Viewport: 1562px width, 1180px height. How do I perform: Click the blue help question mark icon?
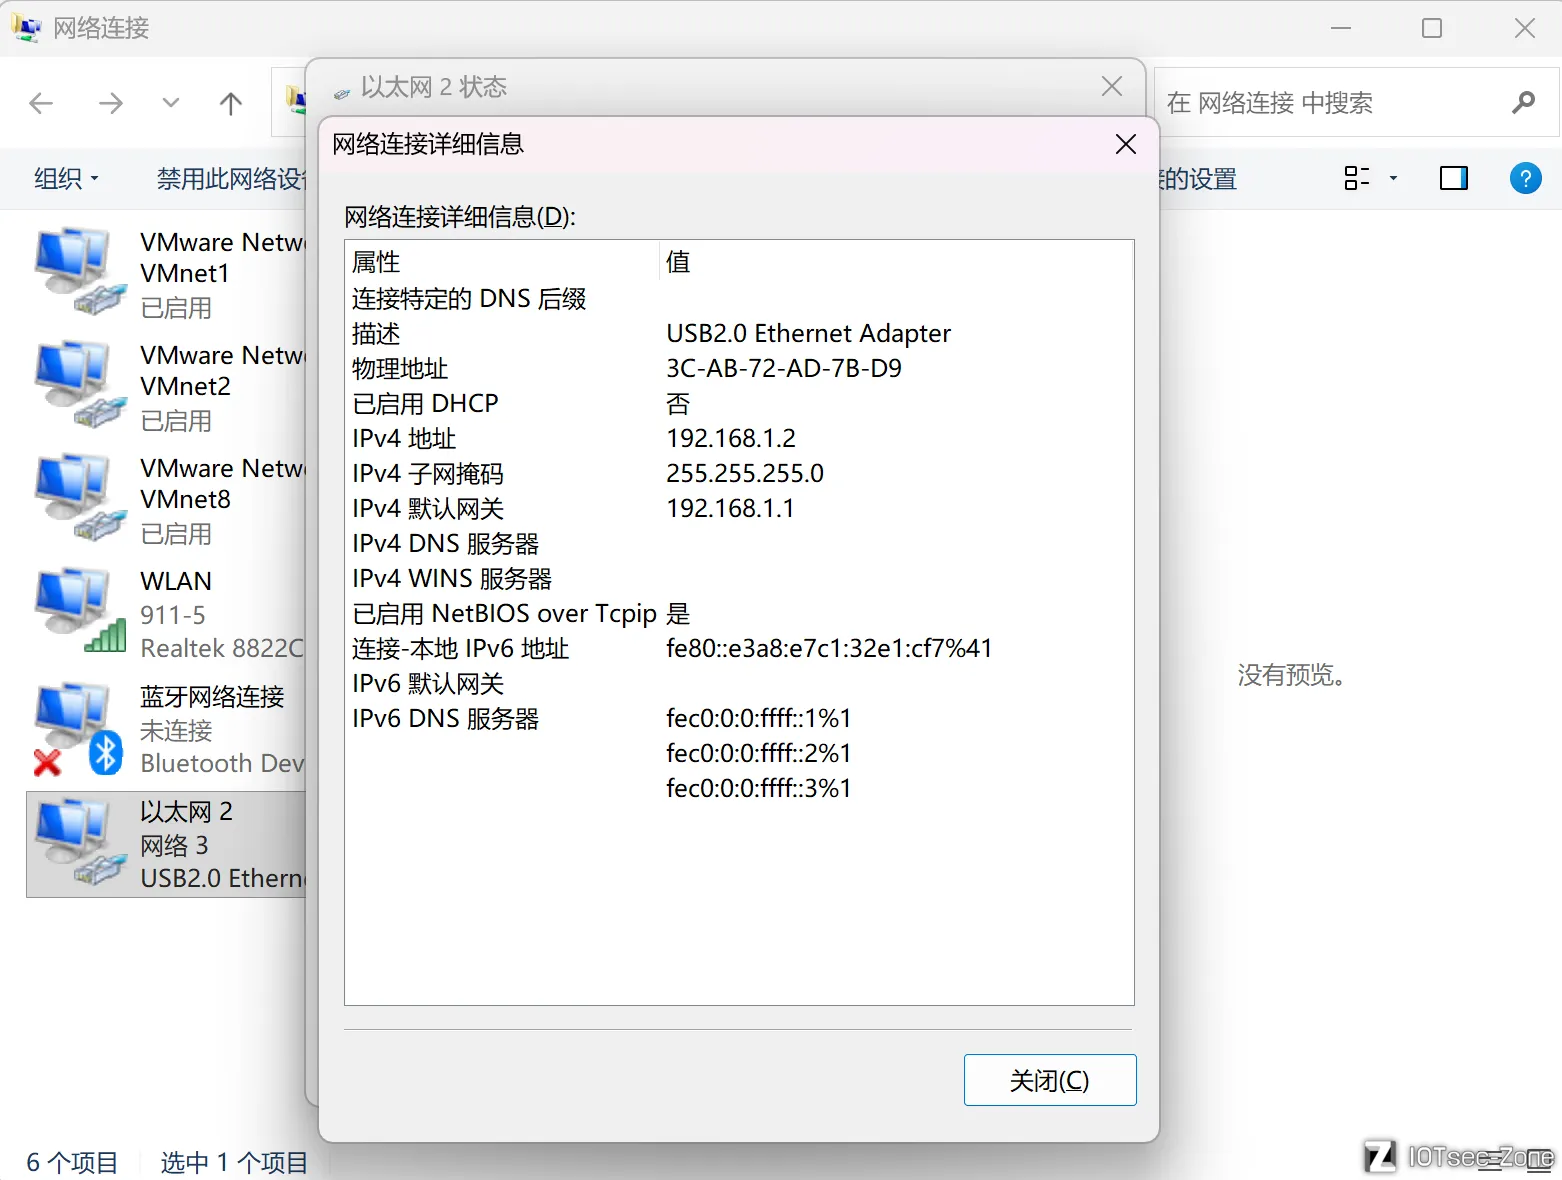(x=1524, y=179)
